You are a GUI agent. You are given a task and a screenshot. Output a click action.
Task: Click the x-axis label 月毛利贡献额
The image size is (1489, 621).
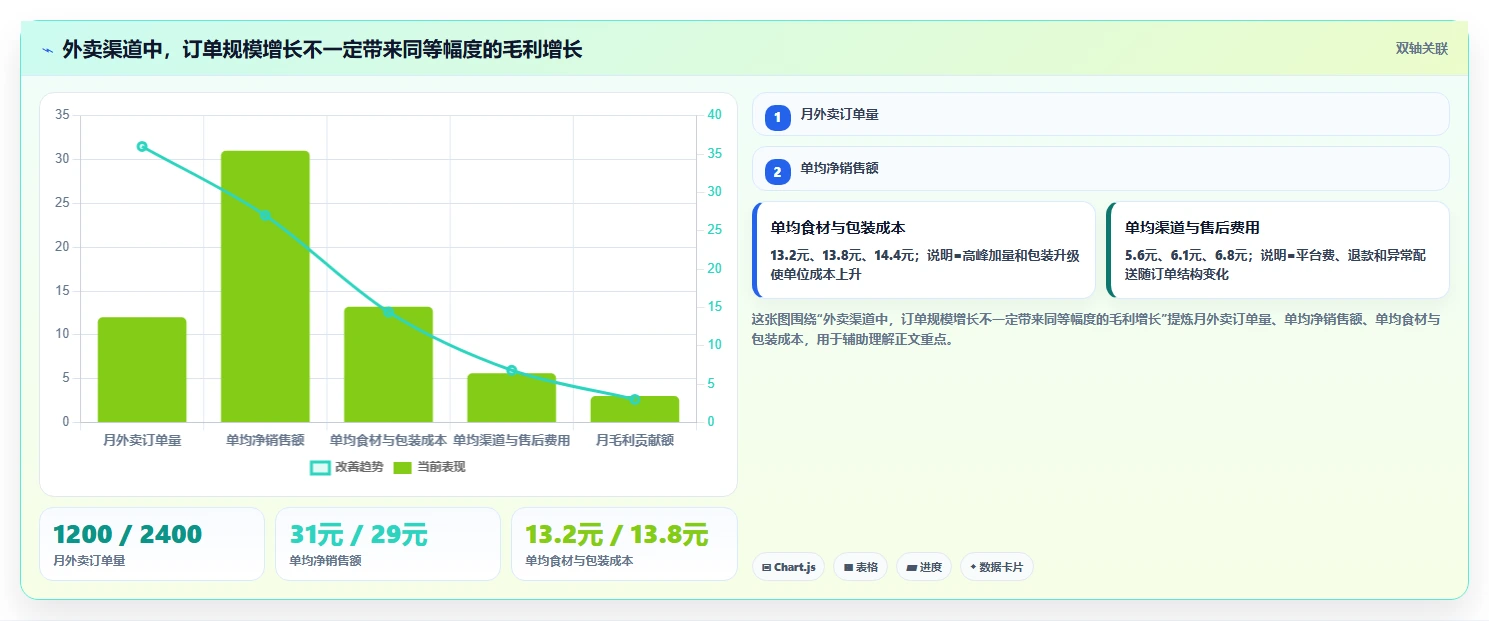(x=634, y=440)
